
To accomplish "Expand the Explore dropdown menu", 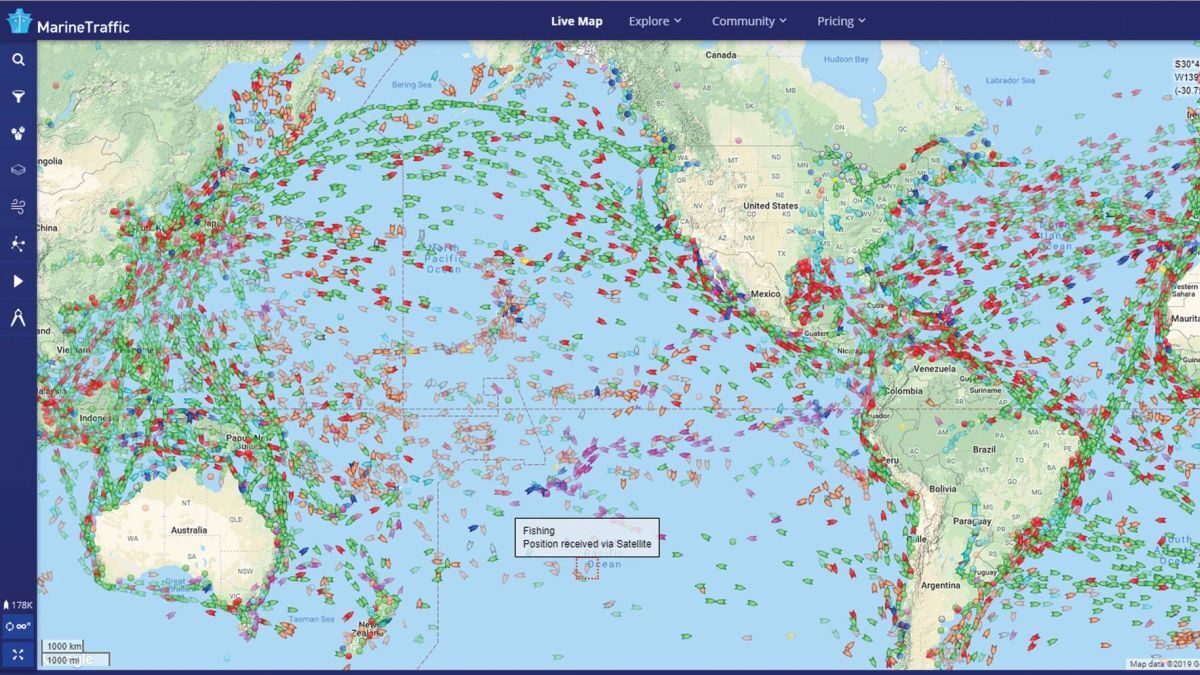I will point(654,21).
